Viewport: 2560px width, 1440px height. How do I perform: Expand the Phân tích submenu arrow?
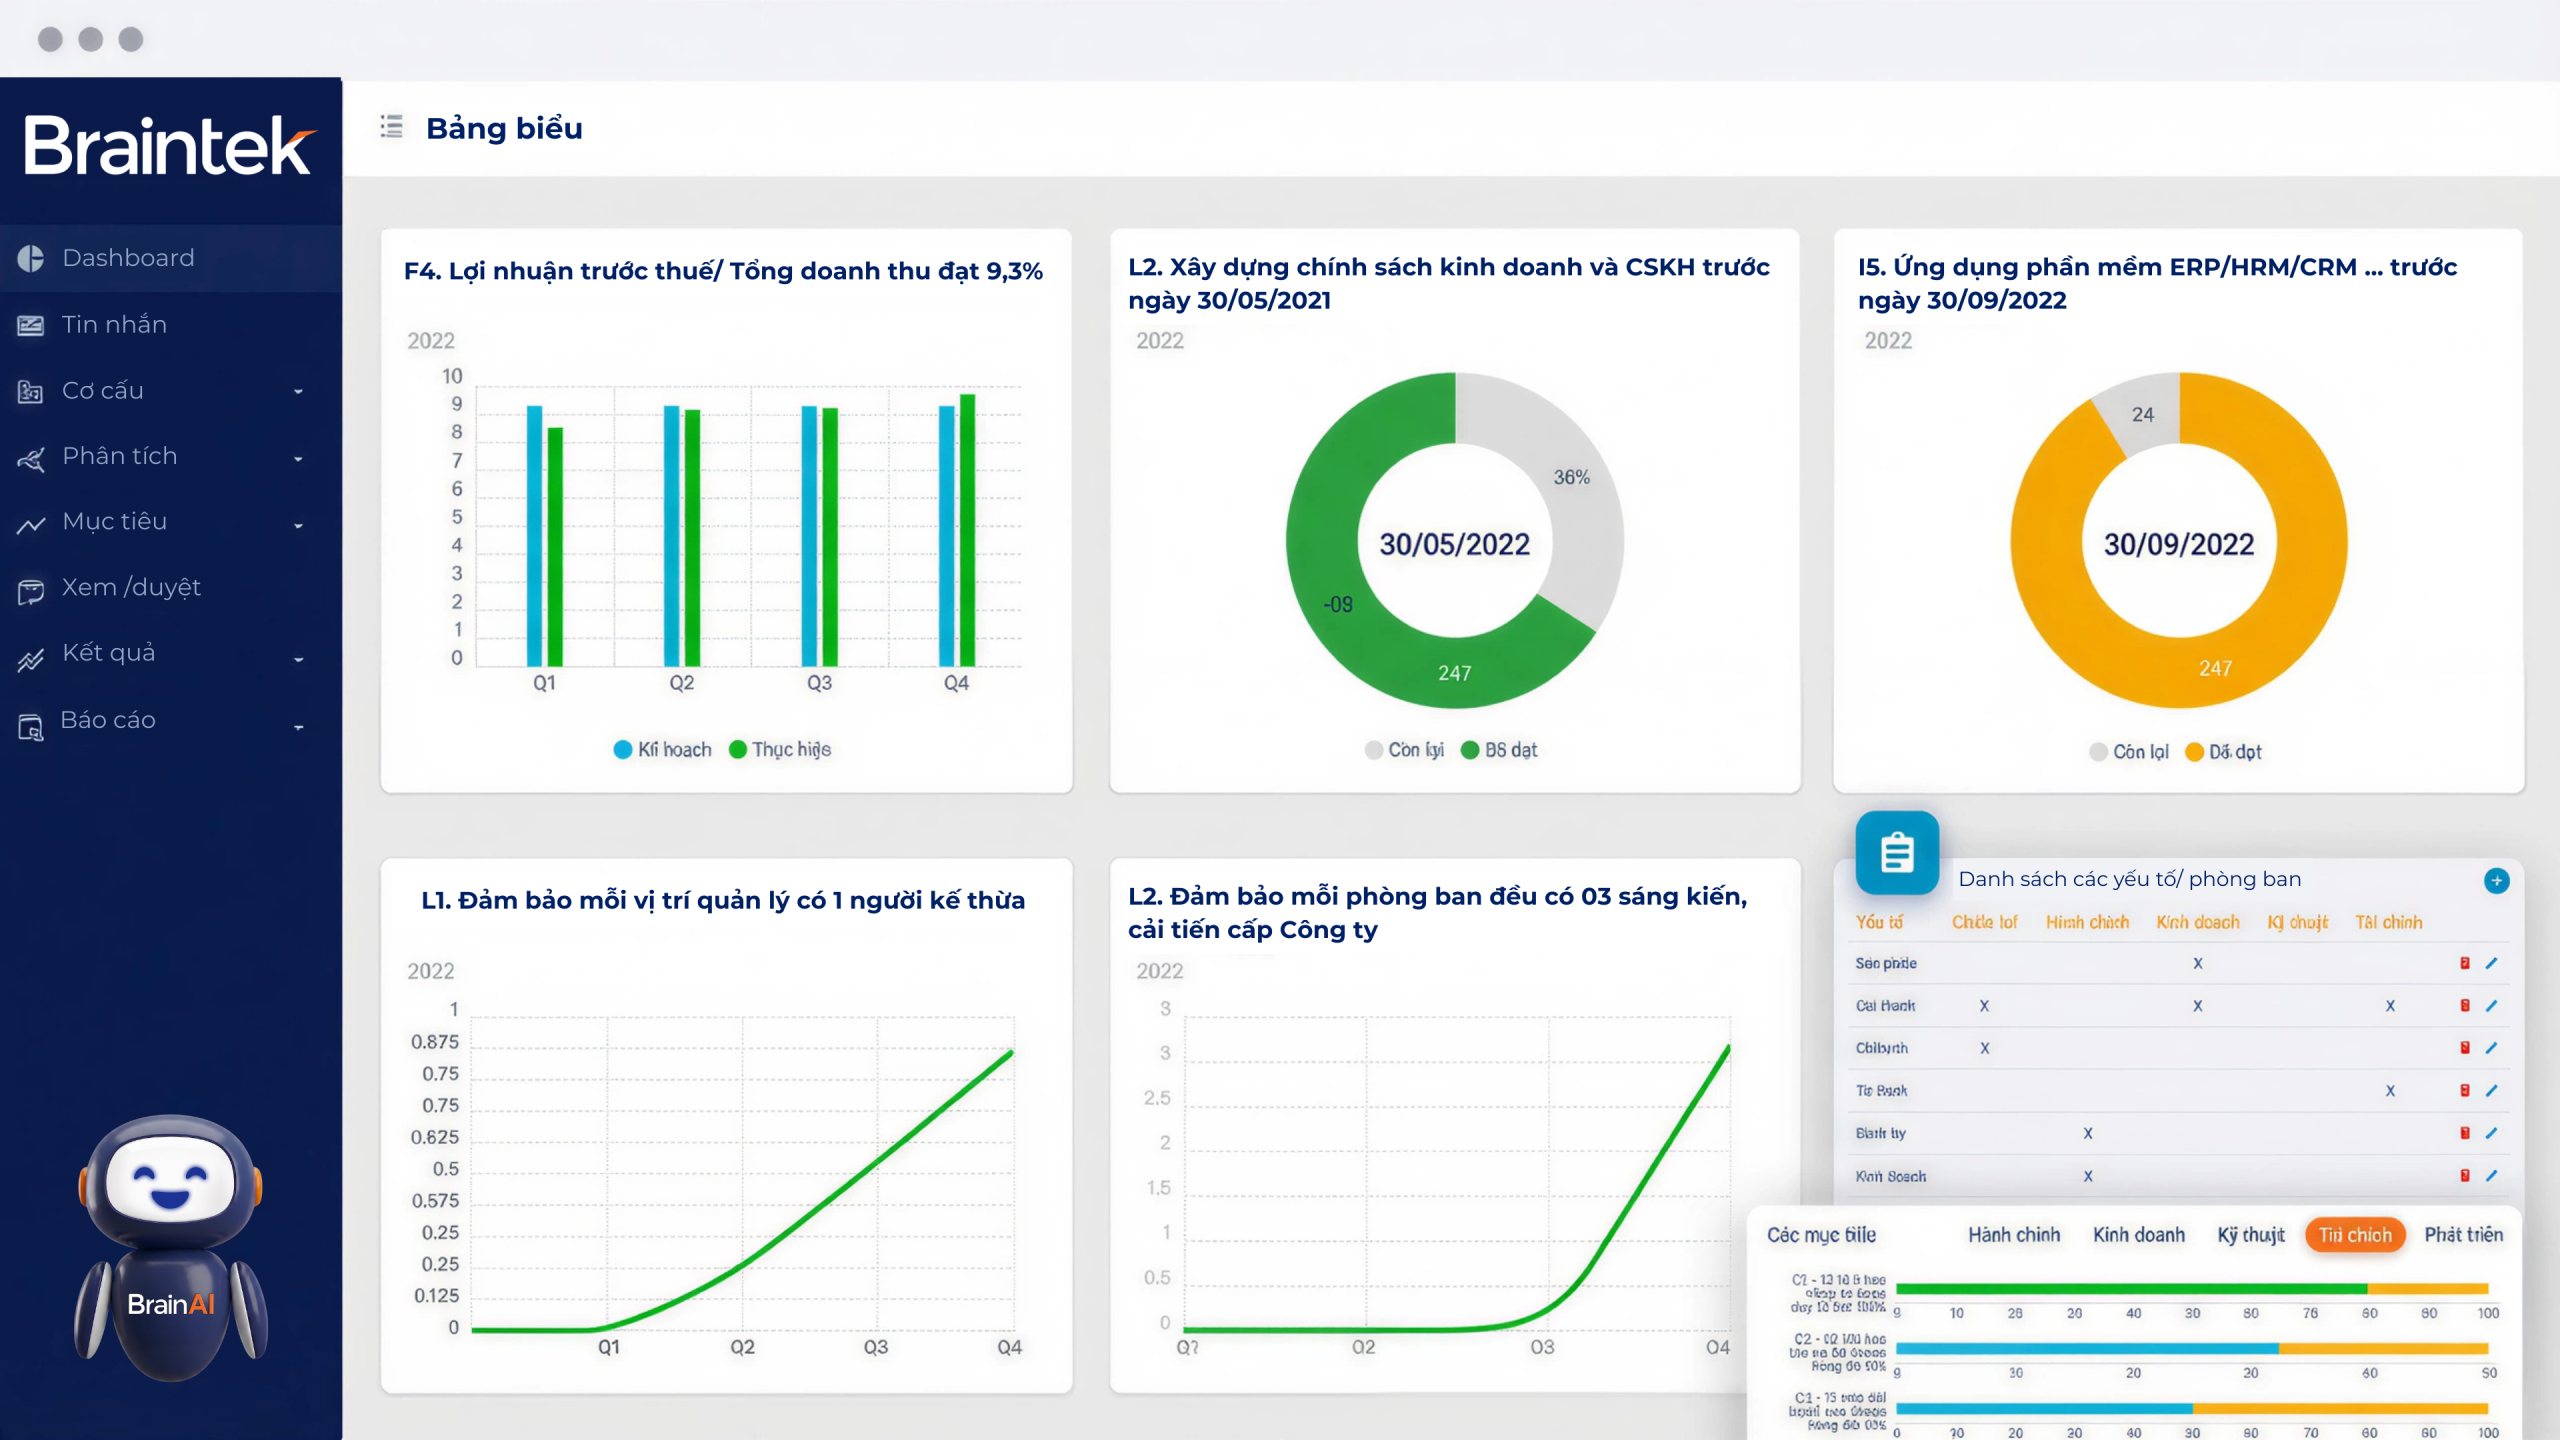298,459
